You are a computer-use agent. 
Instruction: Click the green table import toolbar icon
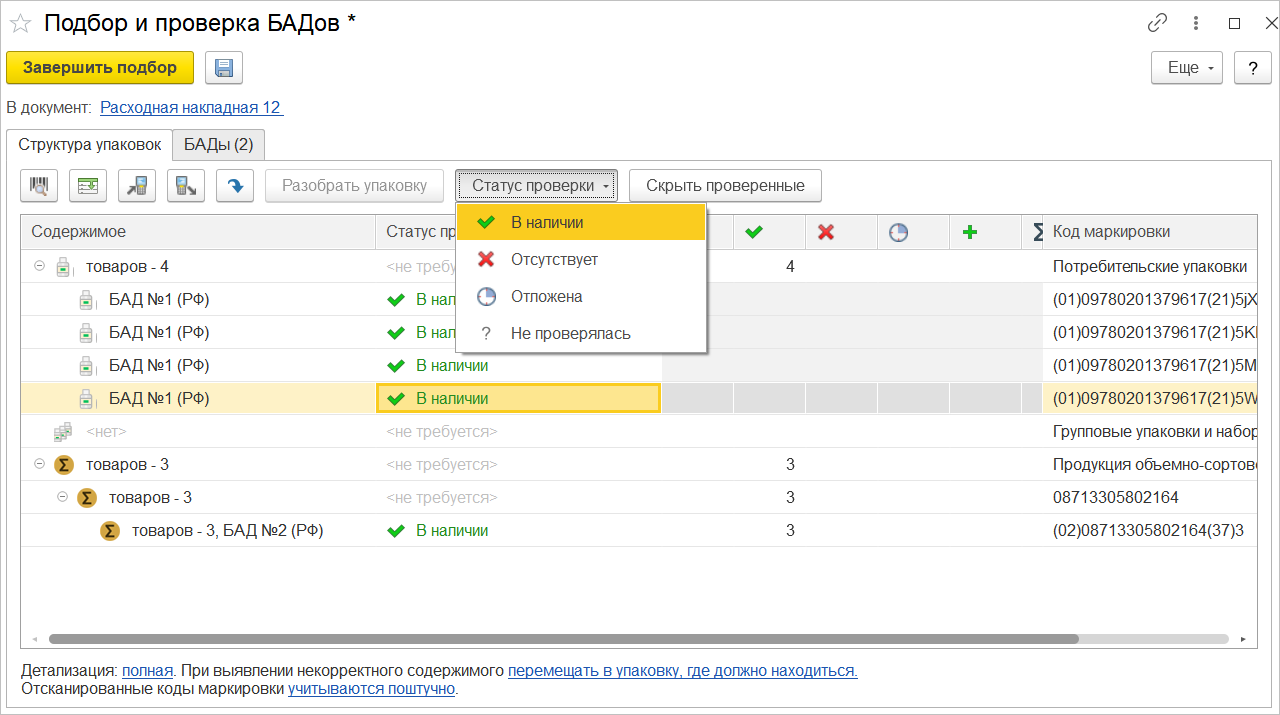pyautogui.click(x=88, y=186)
